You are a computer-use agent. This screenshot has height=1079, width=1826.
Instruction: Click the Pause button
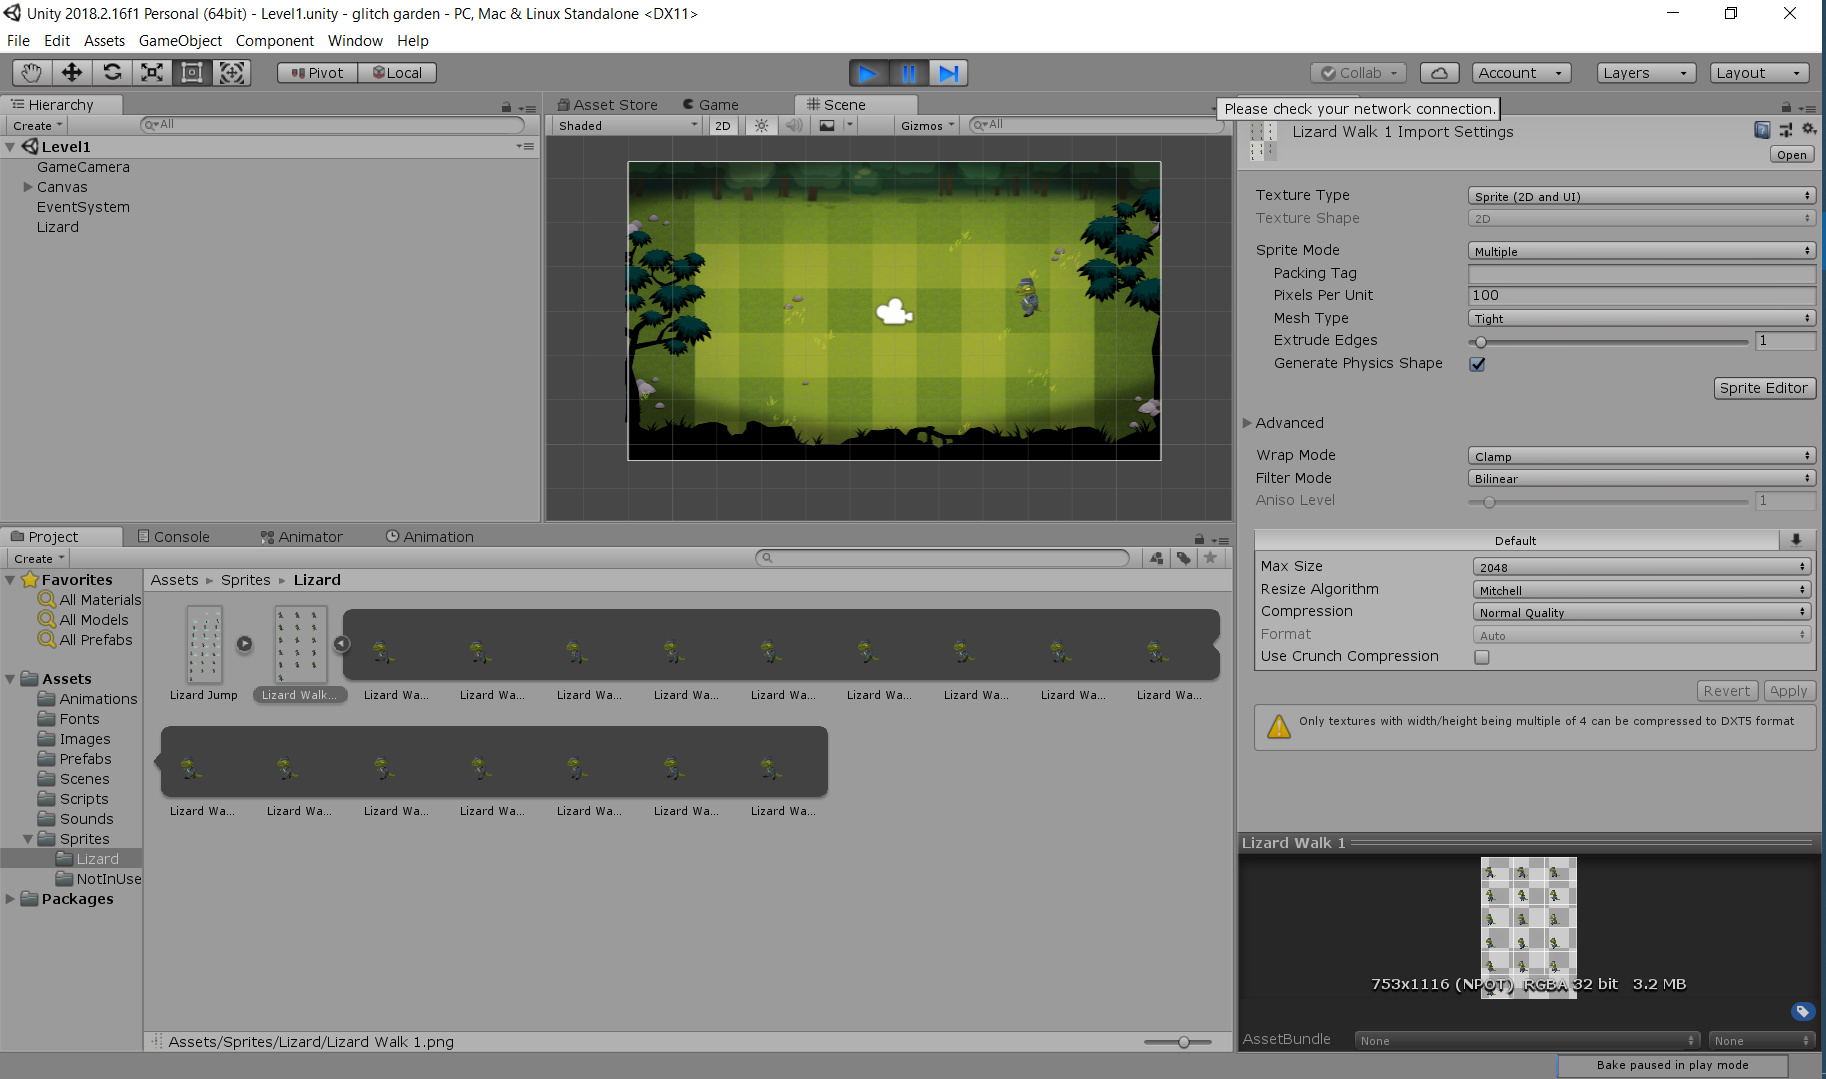909,73
